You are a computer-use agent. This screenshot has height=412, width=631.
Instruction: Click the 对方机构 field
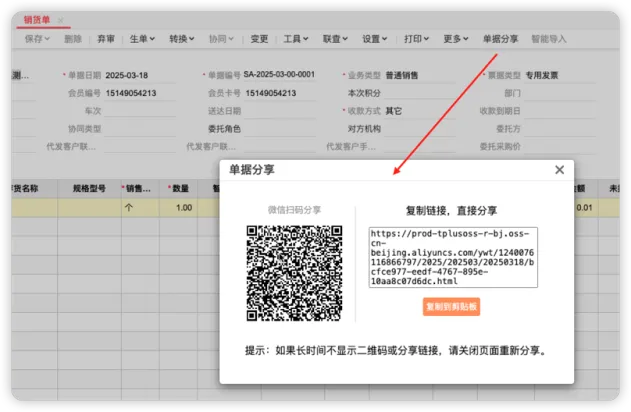tap(420, 129)
